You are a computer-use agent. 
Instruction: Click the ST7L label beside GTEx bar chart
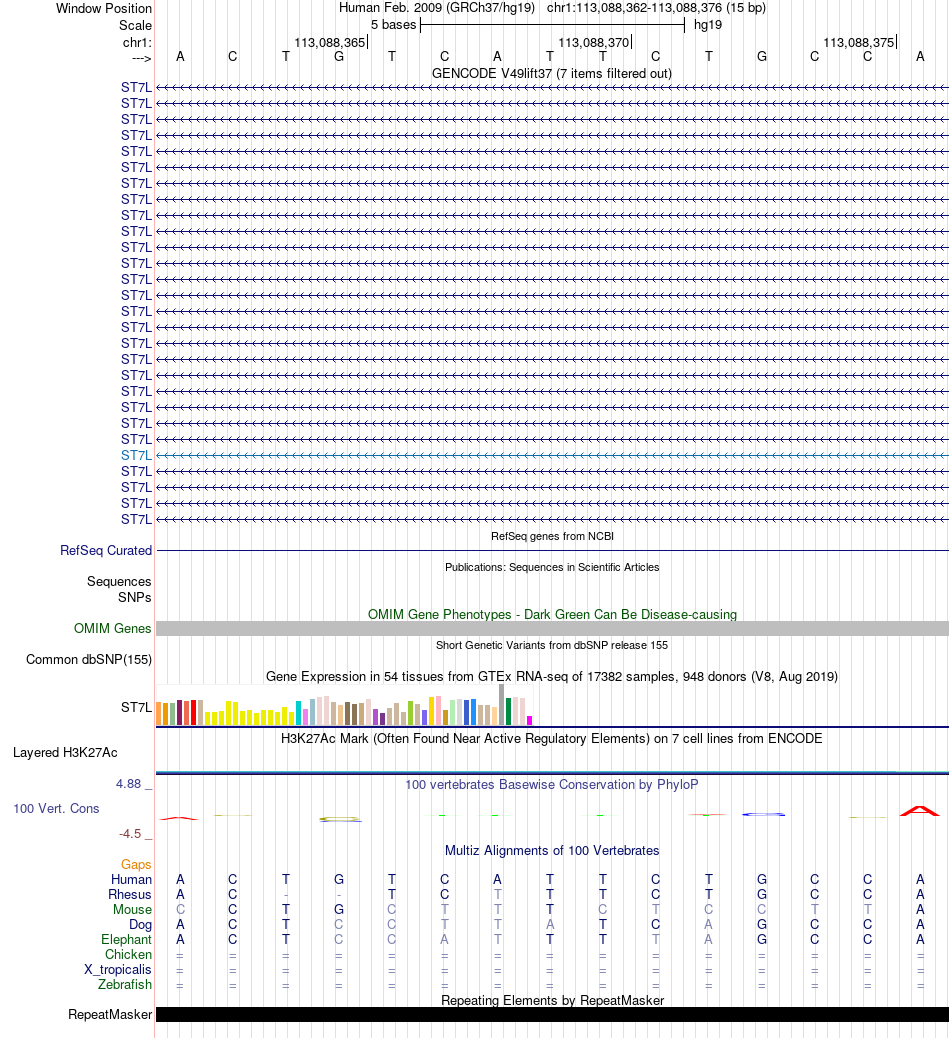pyautogui.click(x=136, y=708)
